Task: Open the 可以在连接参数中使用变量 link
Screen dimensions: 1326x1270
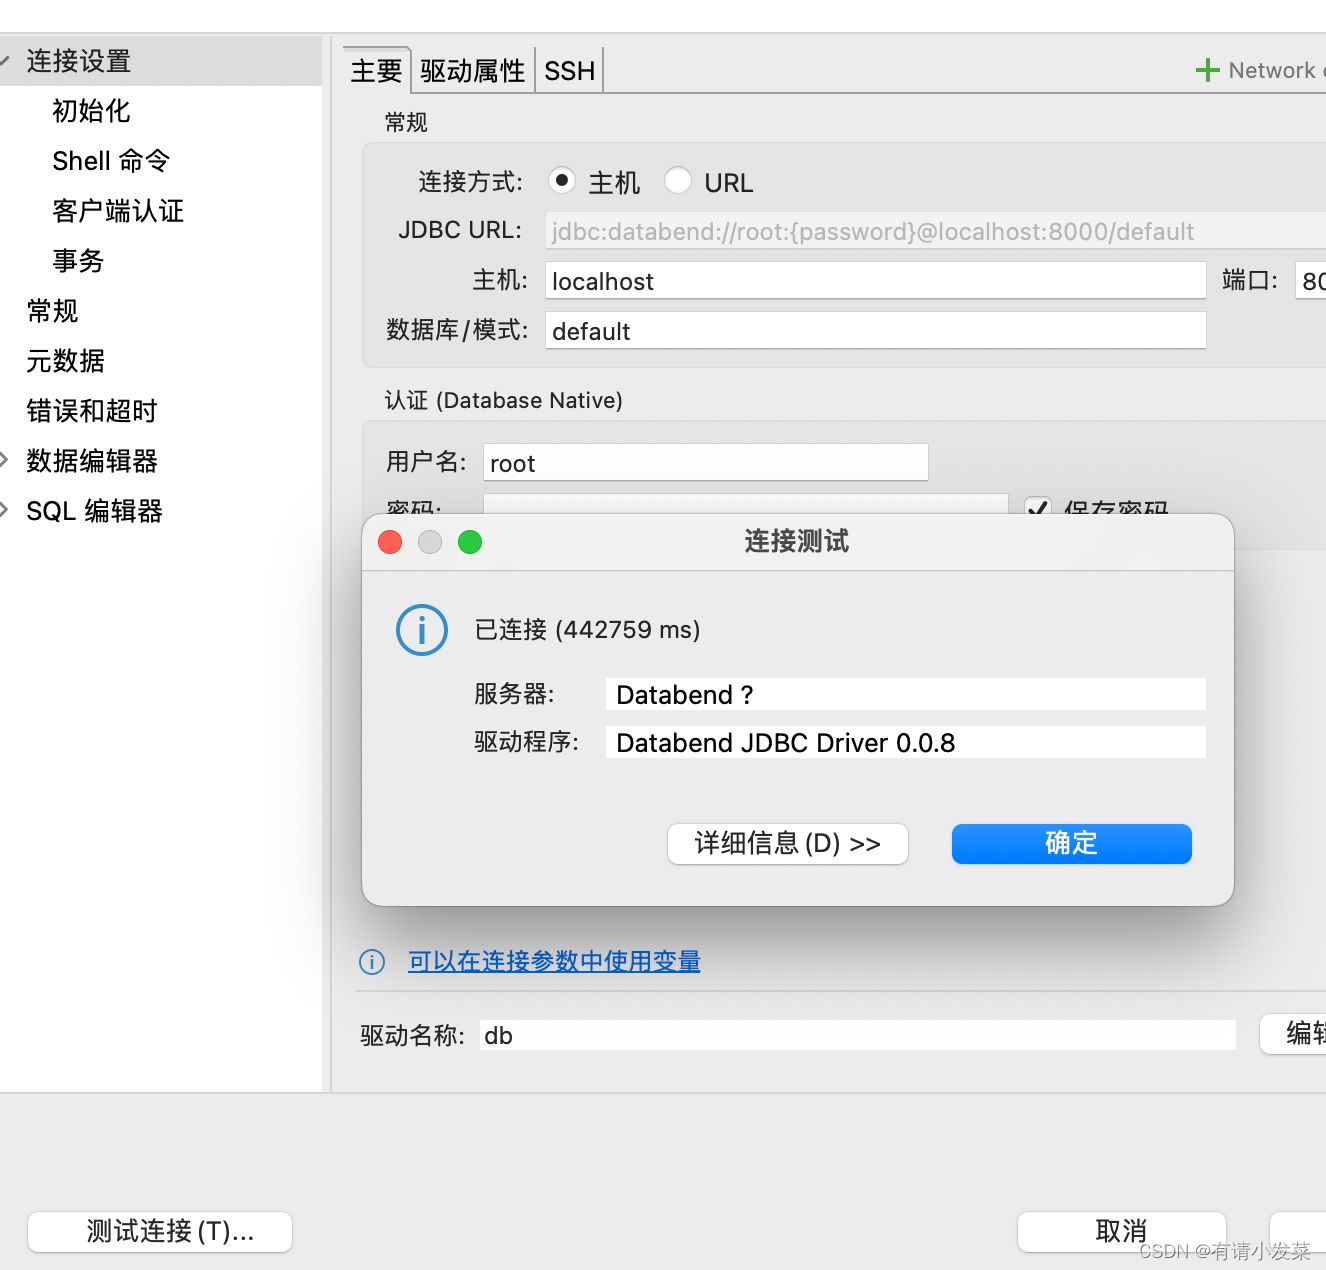Action: [x=553, y=961]
